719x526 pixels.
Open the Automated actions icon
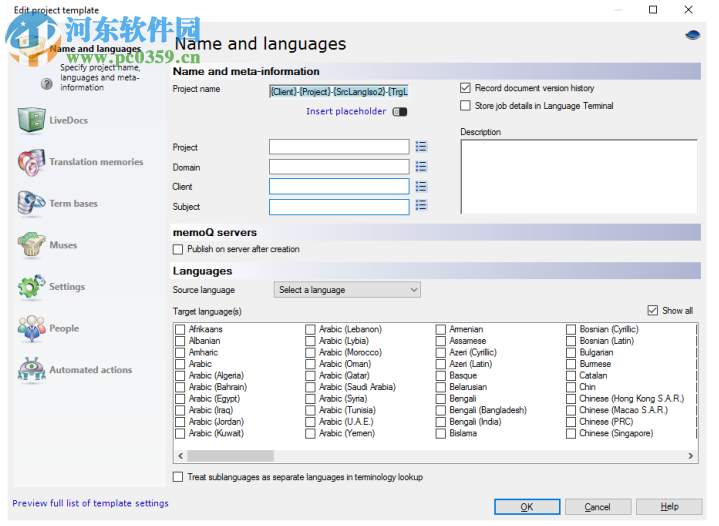[x=31, y=370]
